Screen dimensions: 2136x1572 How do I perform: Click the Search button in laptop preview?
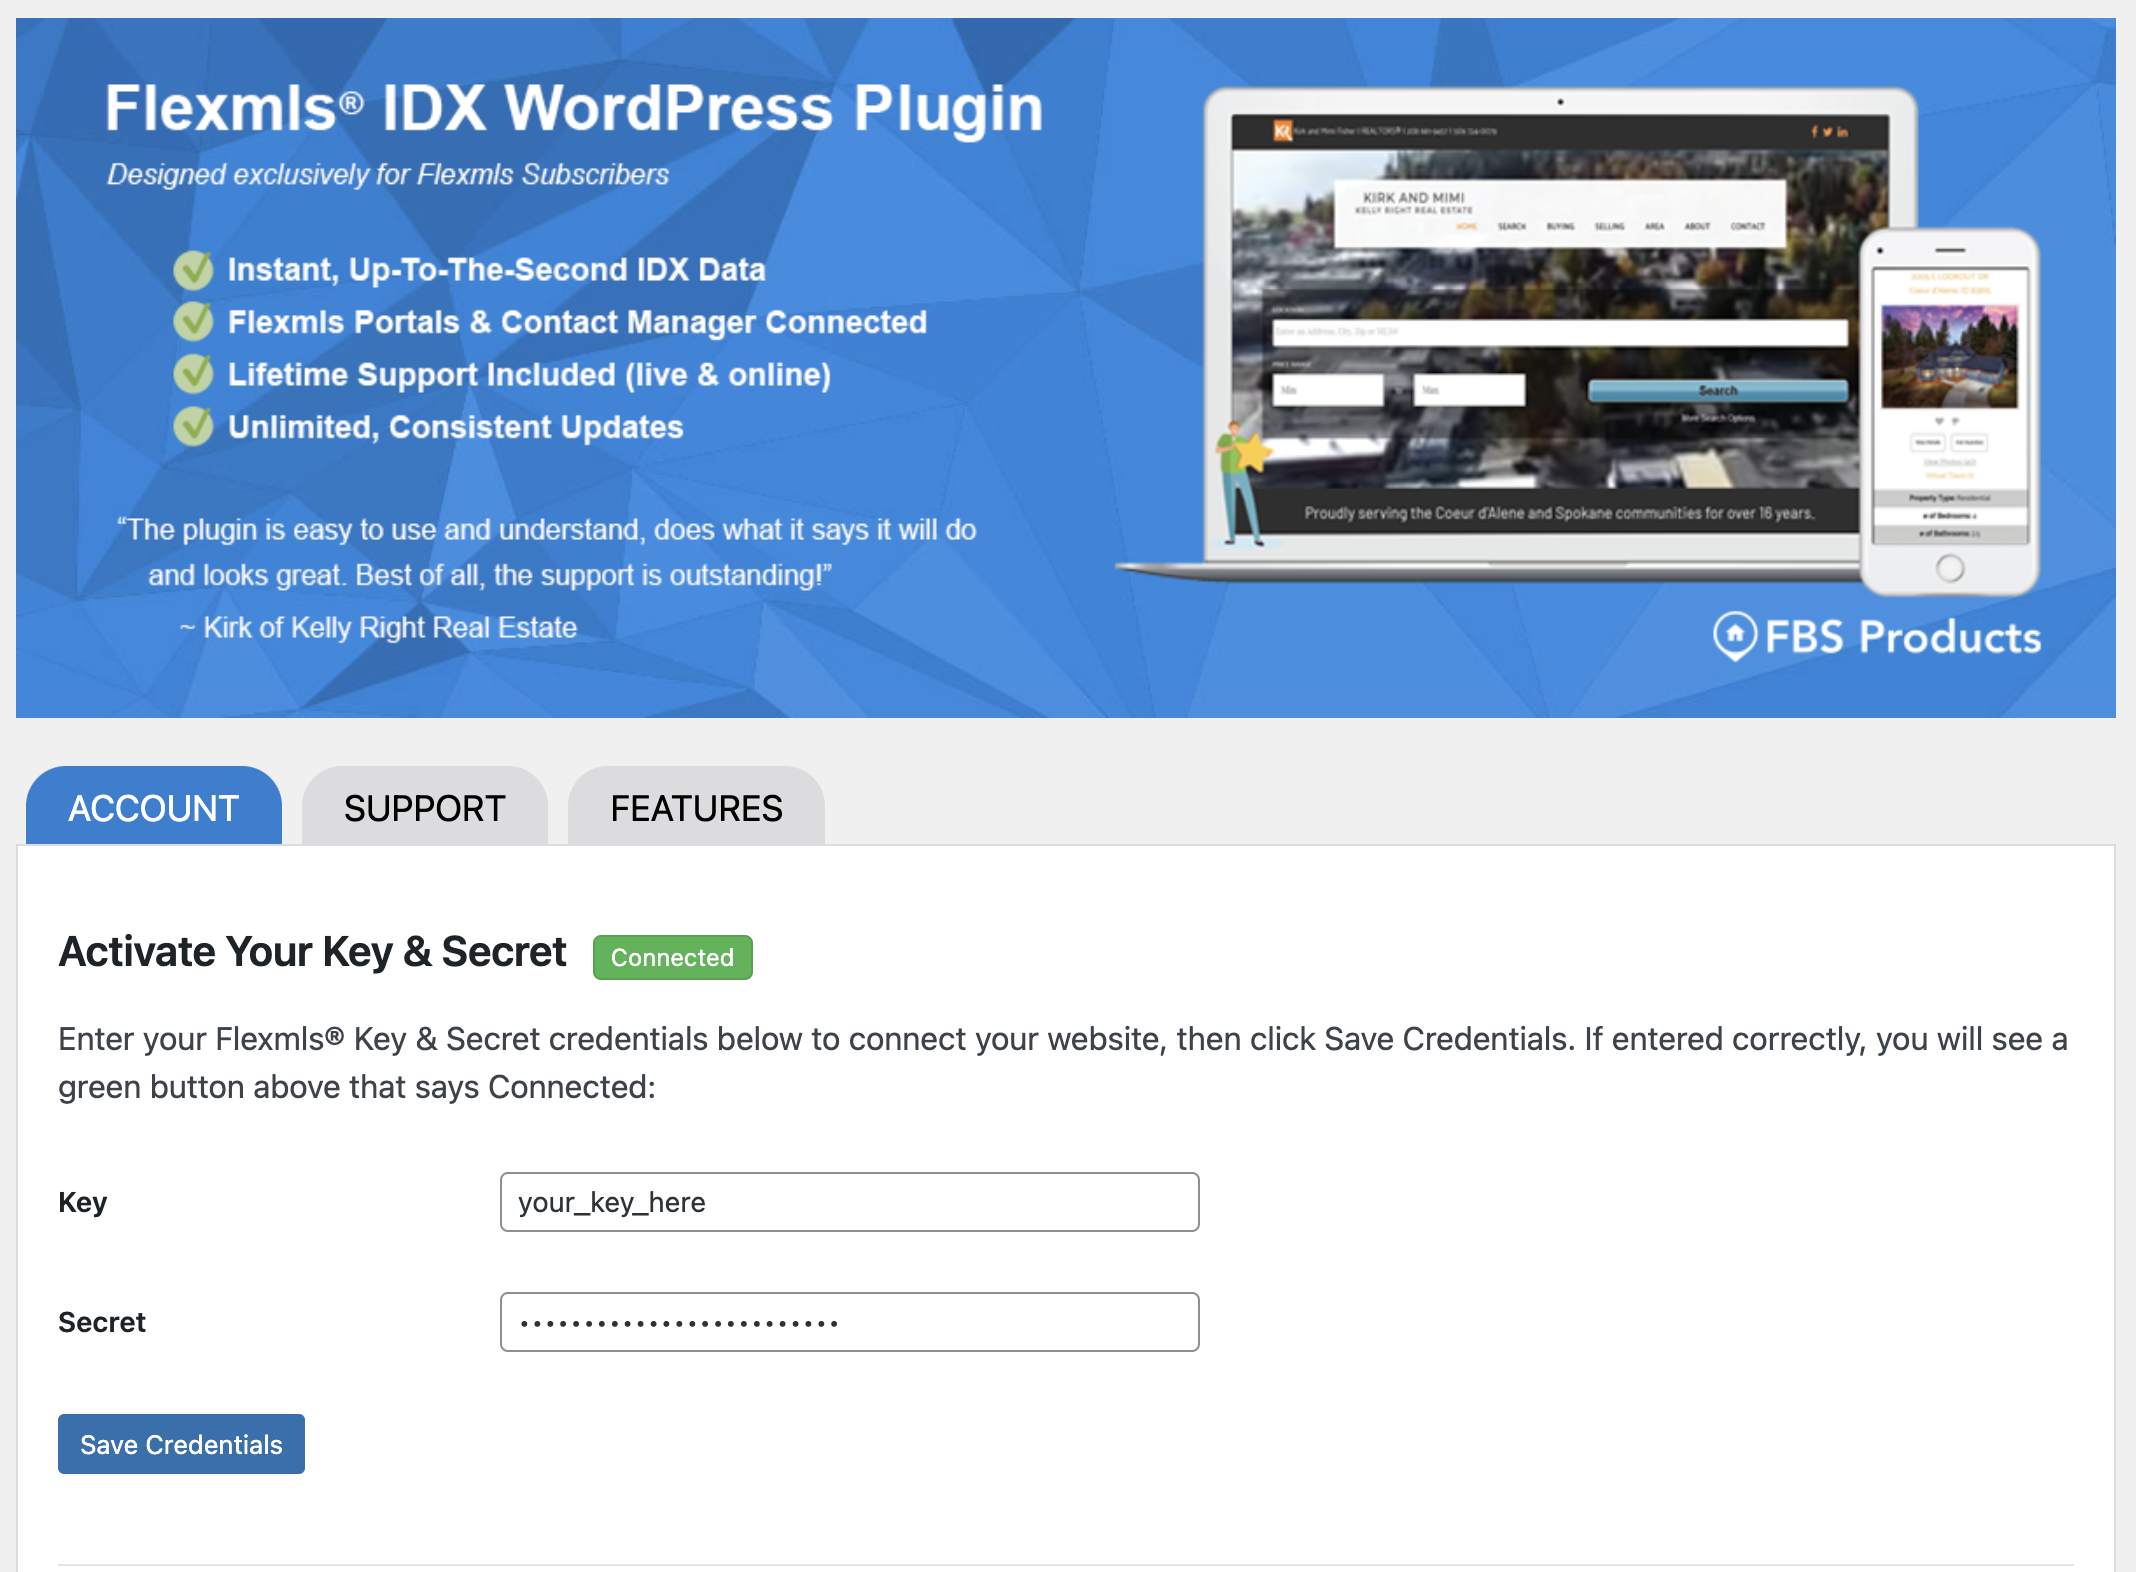point(1718,390)
